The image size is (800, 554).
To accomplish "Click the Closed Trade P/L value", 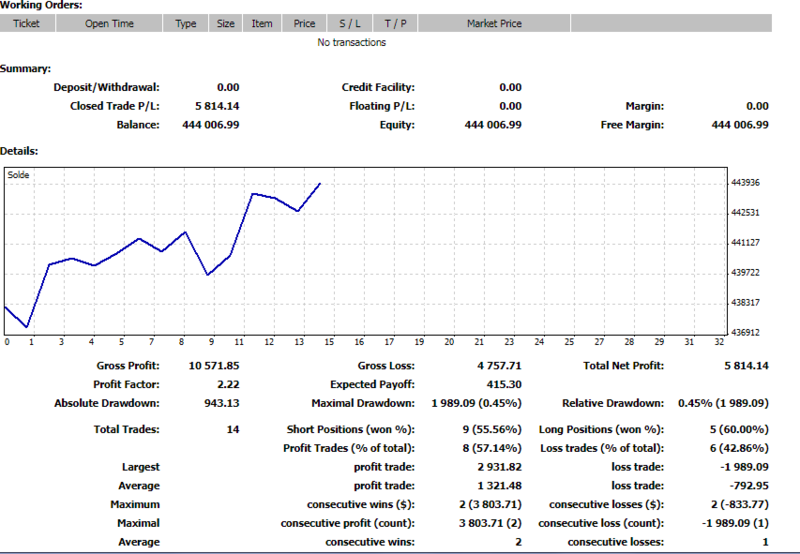I will 217,106.
